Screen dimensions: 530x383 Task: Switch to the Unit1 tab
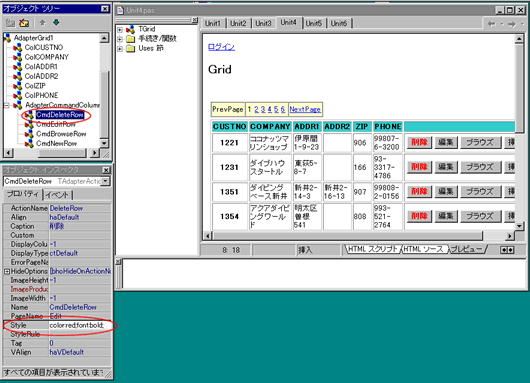(213, 23)
